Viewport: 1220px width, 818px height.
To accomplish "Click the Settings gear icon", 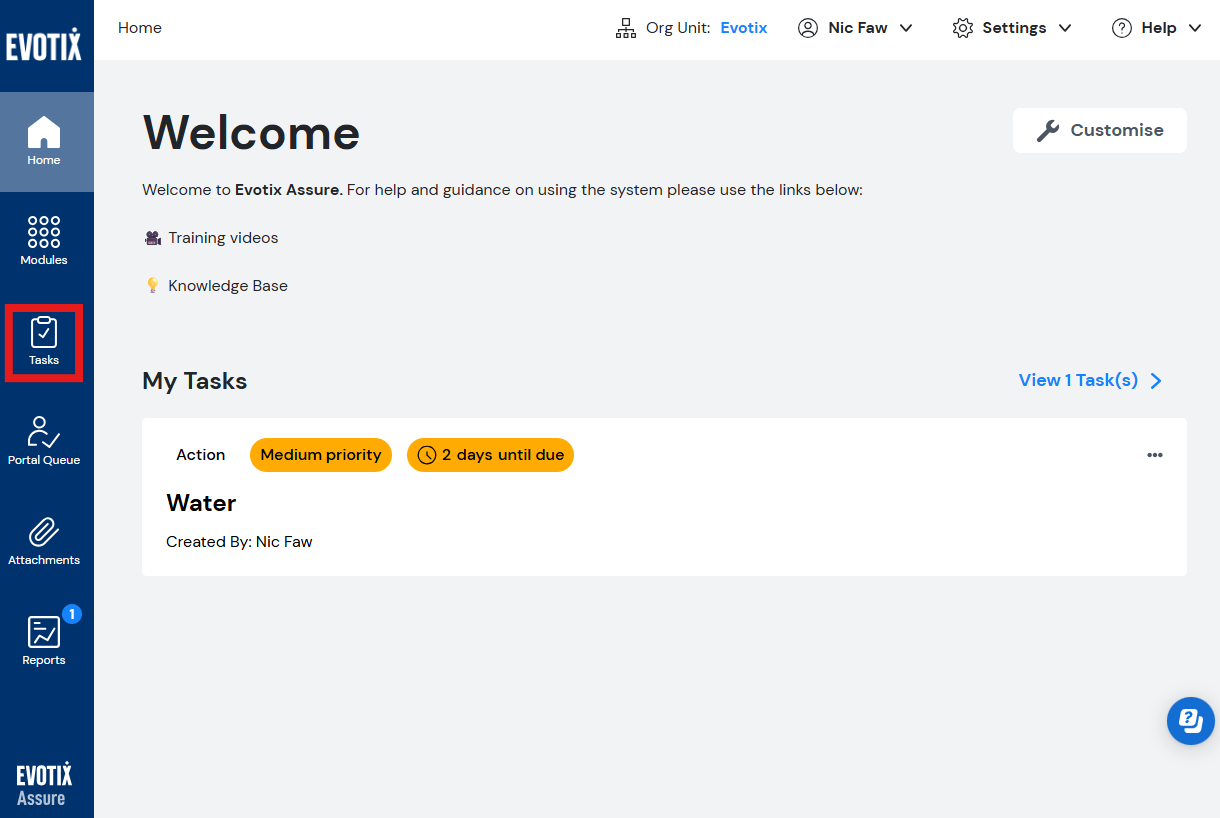I will (963, 28).
